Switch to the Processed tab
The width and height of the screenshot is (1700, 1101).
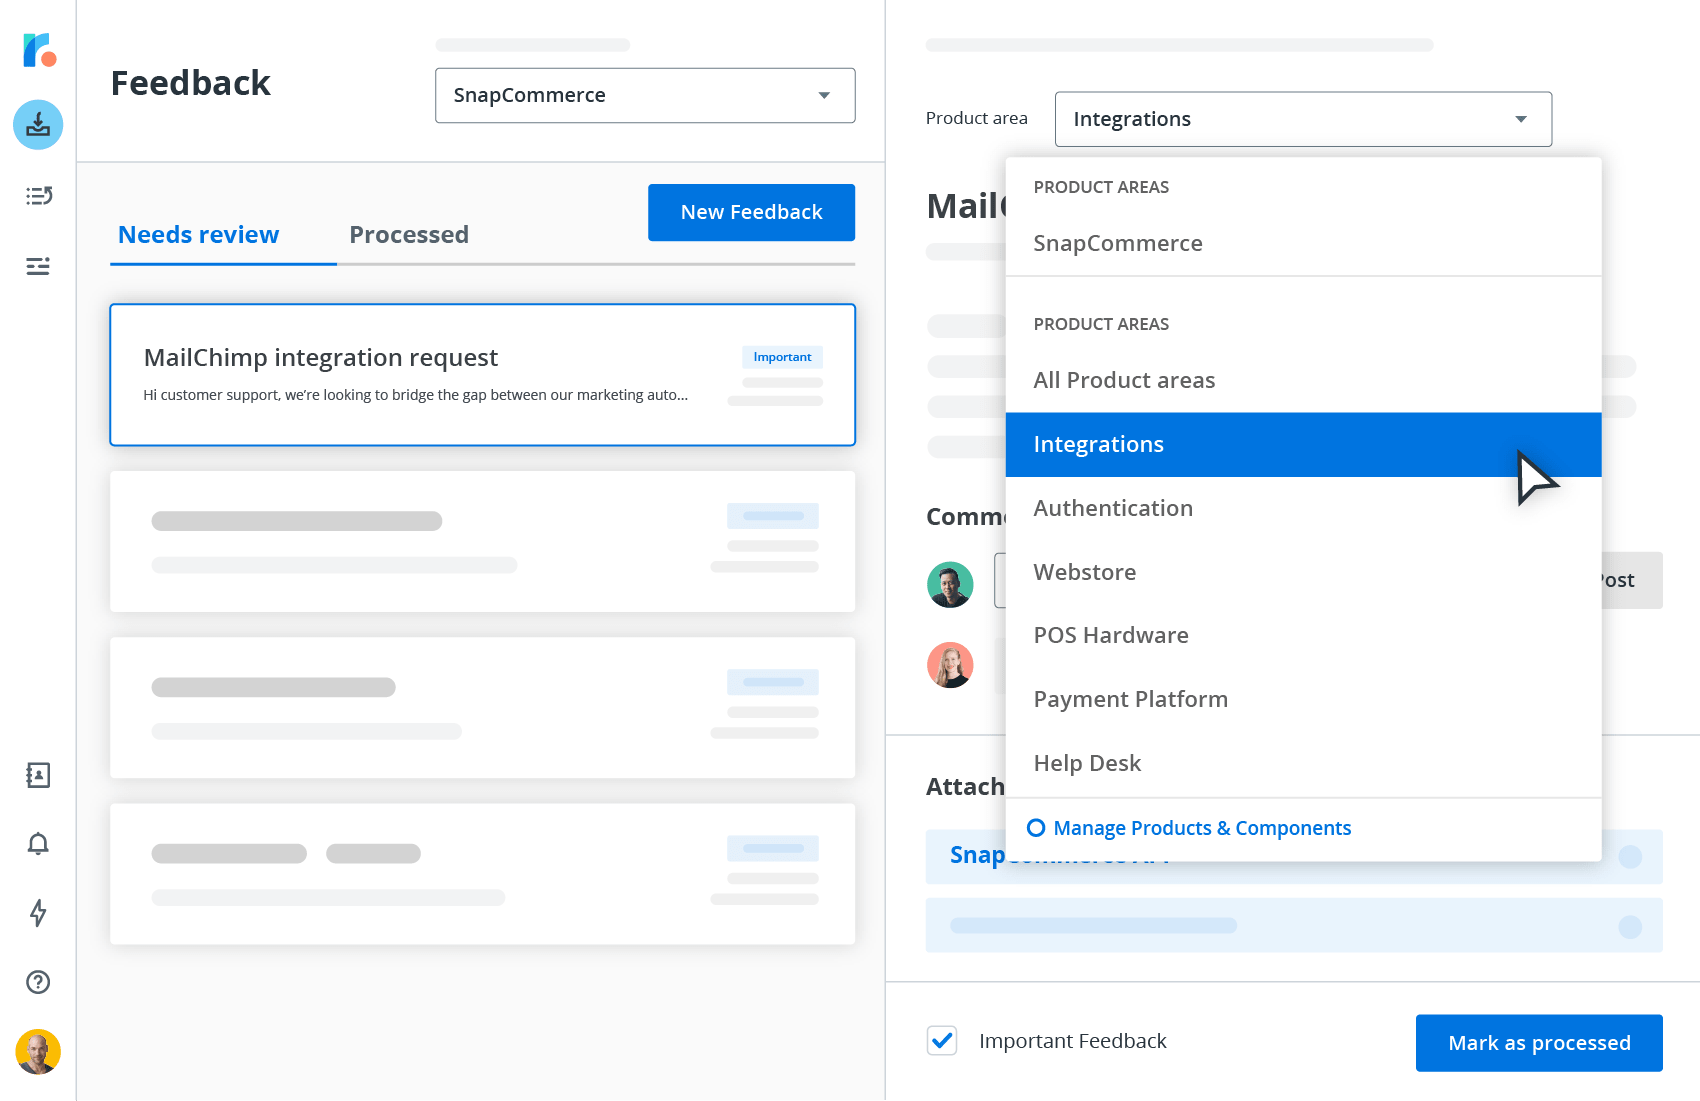tap(409, 235)
